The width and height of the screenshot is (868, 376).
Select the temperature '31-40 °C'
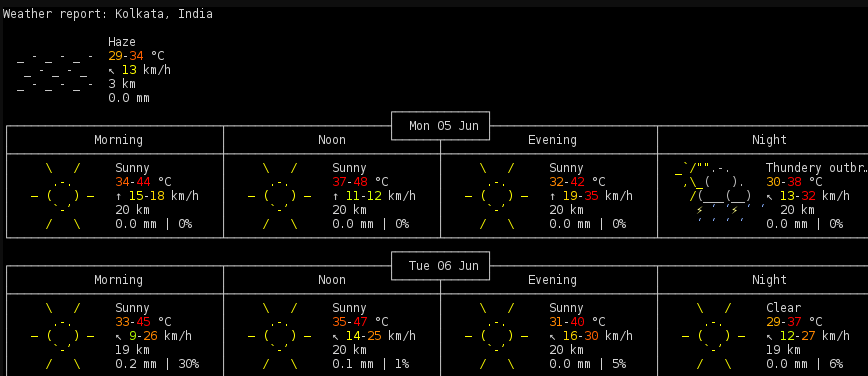[x=577, y=322]
